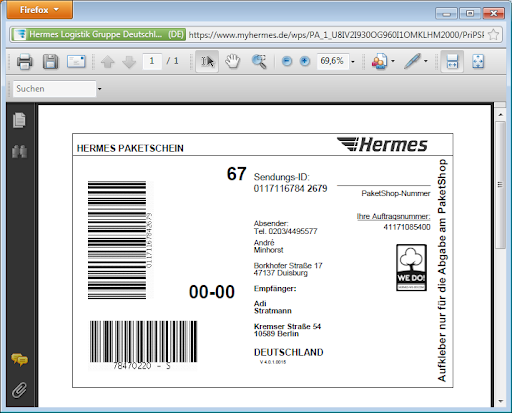Viewport: 512px width, 413px height.
Task: Open the zoom percentage dropdown arrow
Action: pyautogui.click(x=353, y=62)
